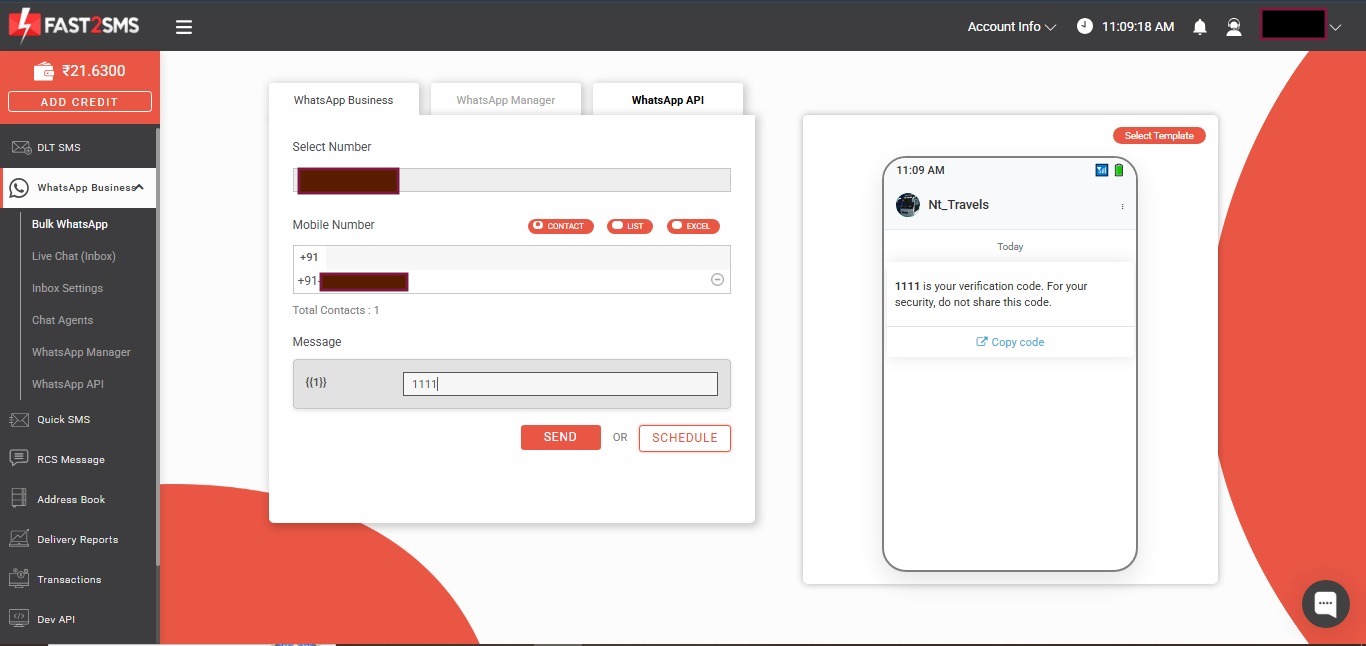Open WhatsApp API in sidebar
1366x646 pixels.
pyautogui.click(x=68, y=384)
